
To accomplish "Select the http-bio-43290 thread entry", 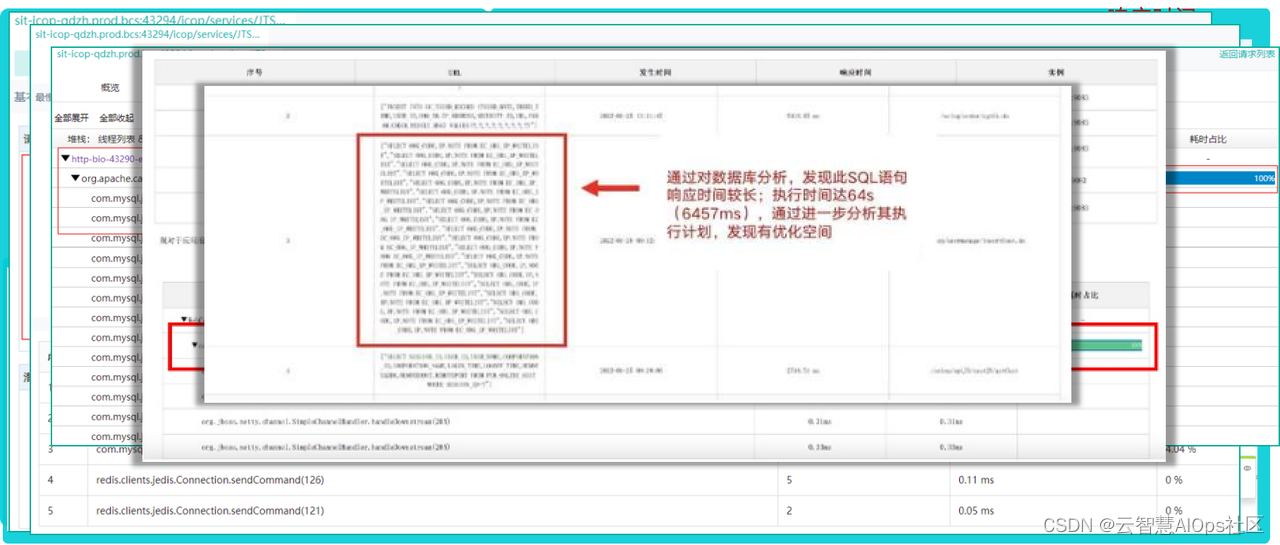I will tap(107, 158).
